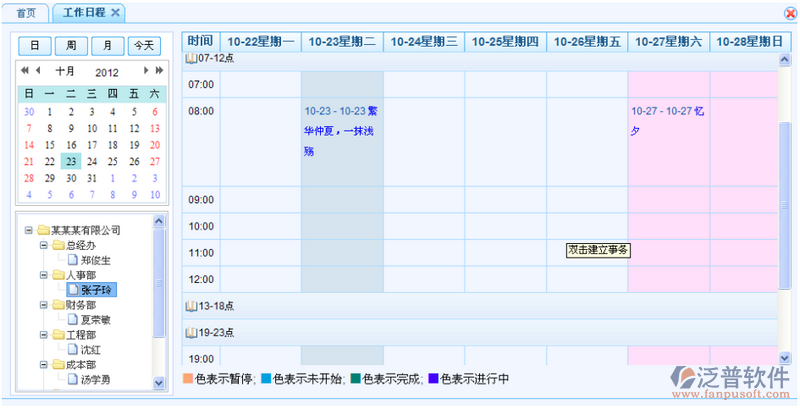Viewport: 800px width, 410px height.
Task: Select employee 郑俊生 in the tree
Action: point(97,260)
